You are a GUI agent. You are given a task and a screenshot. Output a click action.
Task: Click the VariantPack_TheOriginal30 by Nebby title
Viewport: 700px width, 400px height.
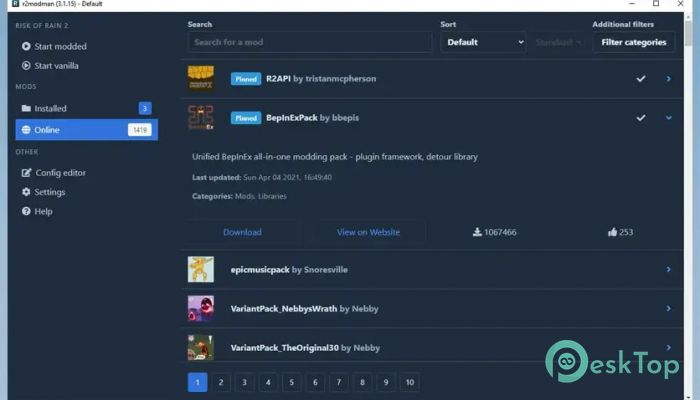click(305, 348)
